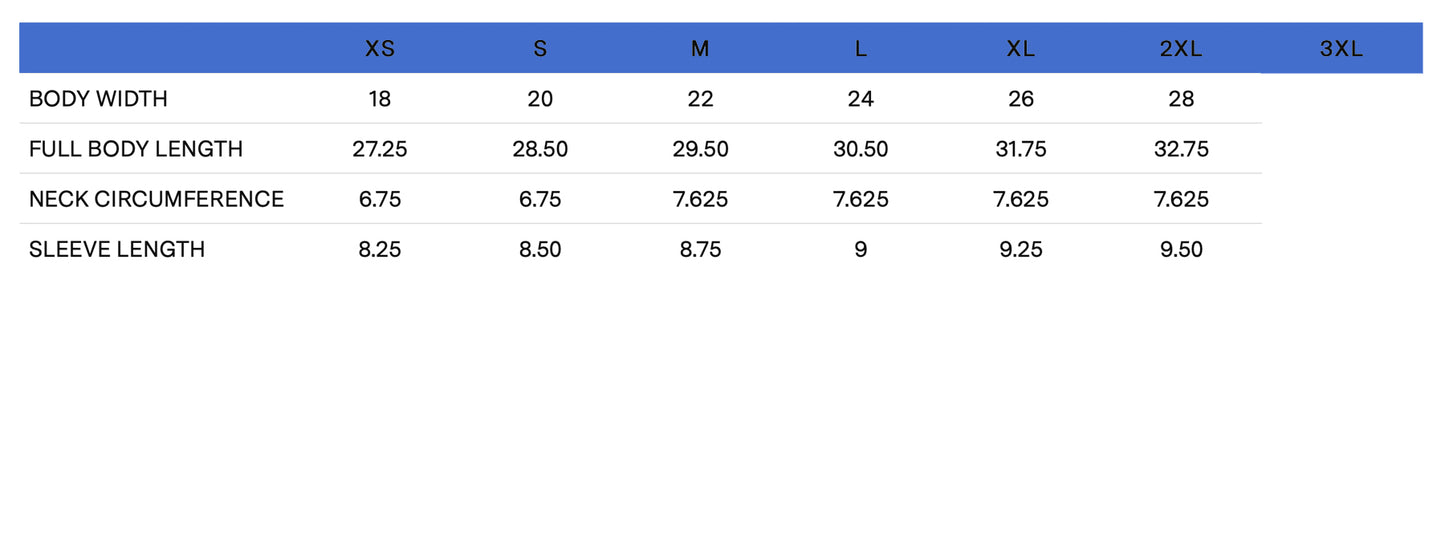The image size is (1445, 535).
Task: Select body width value 28 for 2XL
Action: coord(1181,99)
